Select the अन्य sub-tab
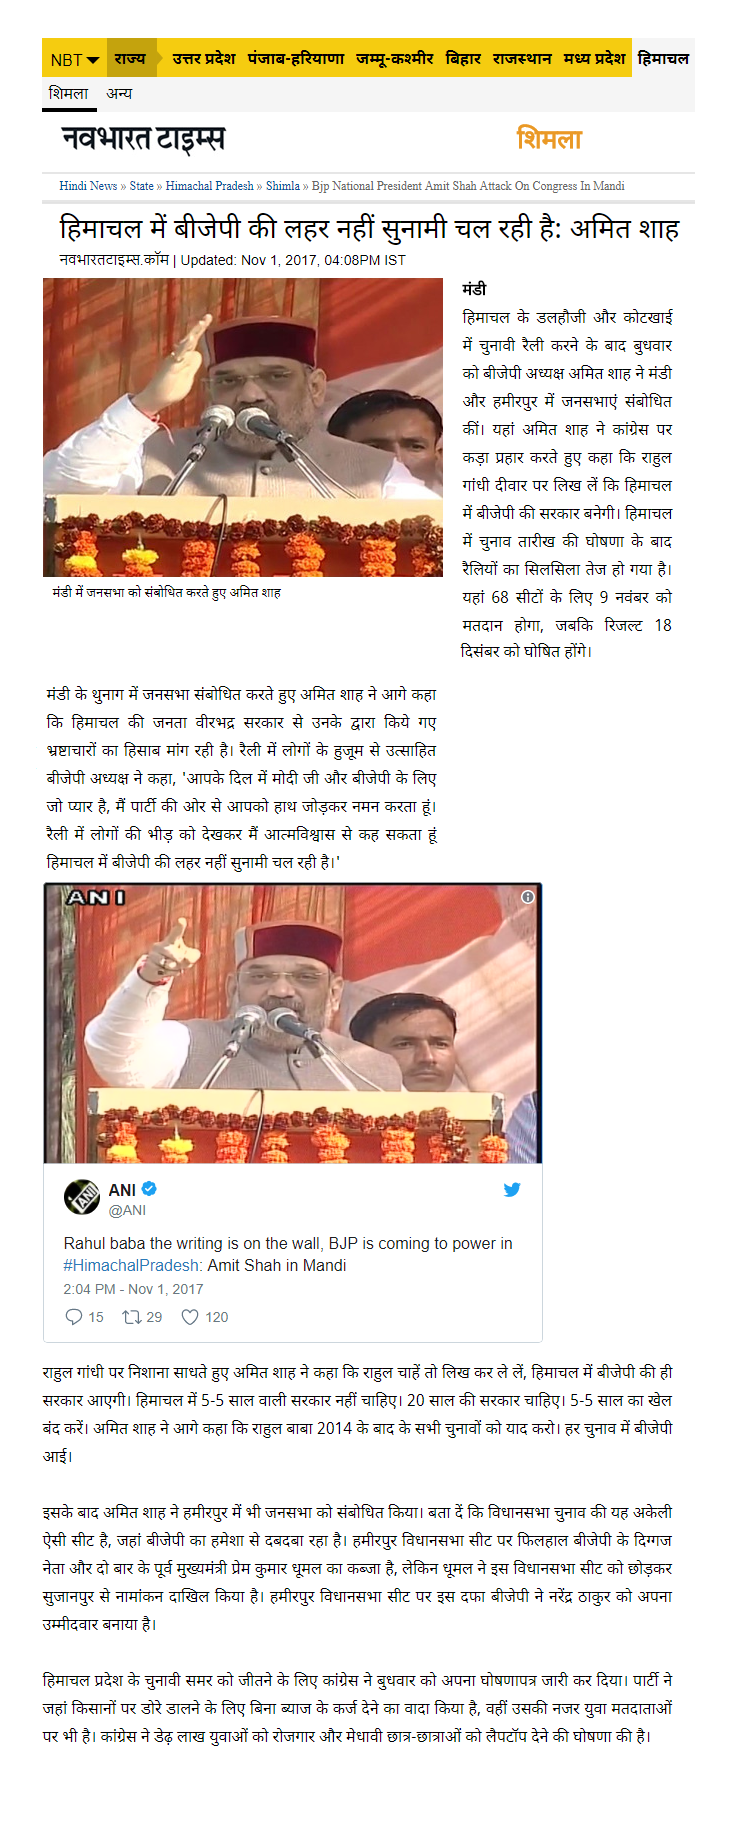This screenshot has width=737, height=1821. (x=119, y=93)
